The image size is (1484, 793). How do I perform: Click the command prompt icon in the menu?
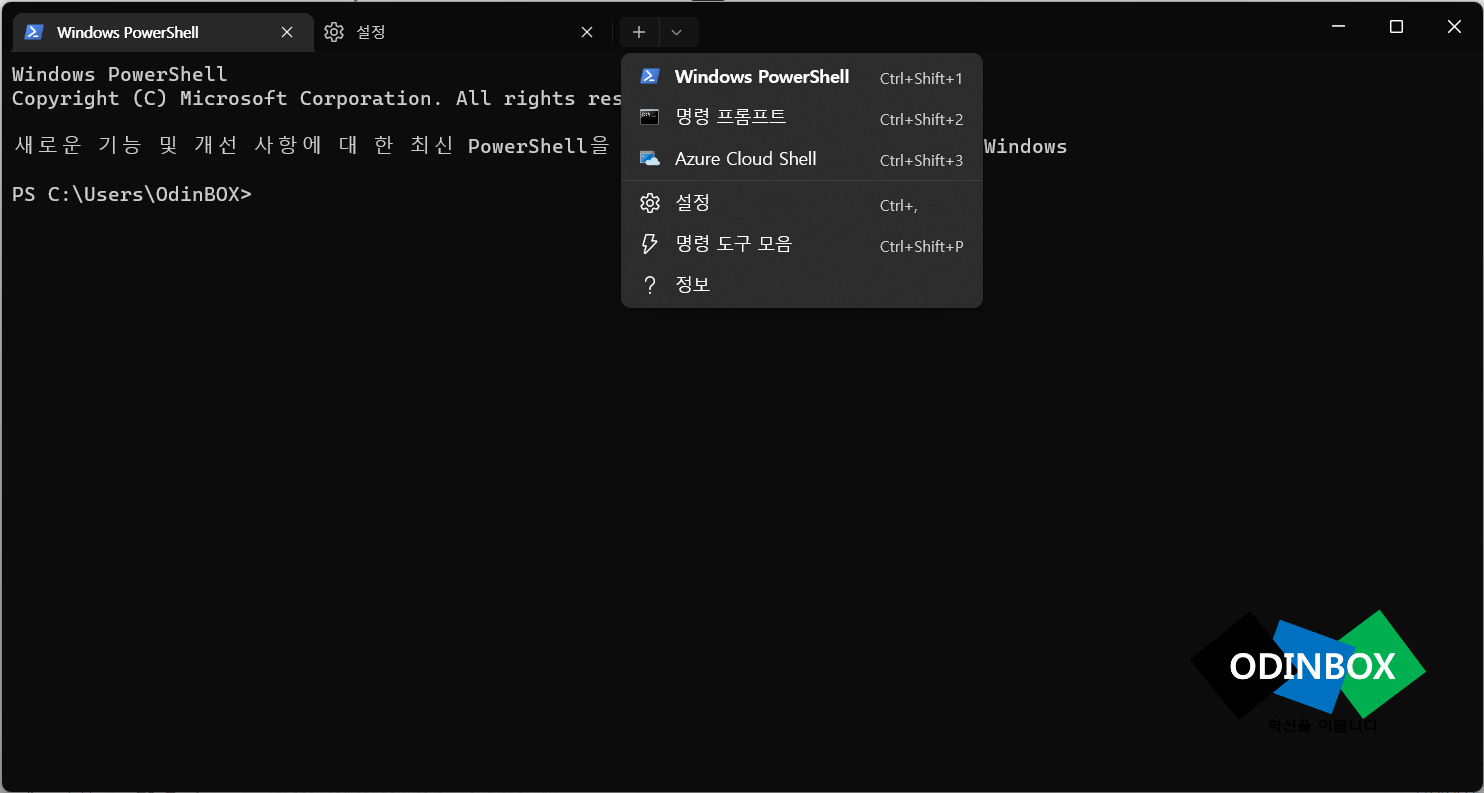tap(650, 117)
